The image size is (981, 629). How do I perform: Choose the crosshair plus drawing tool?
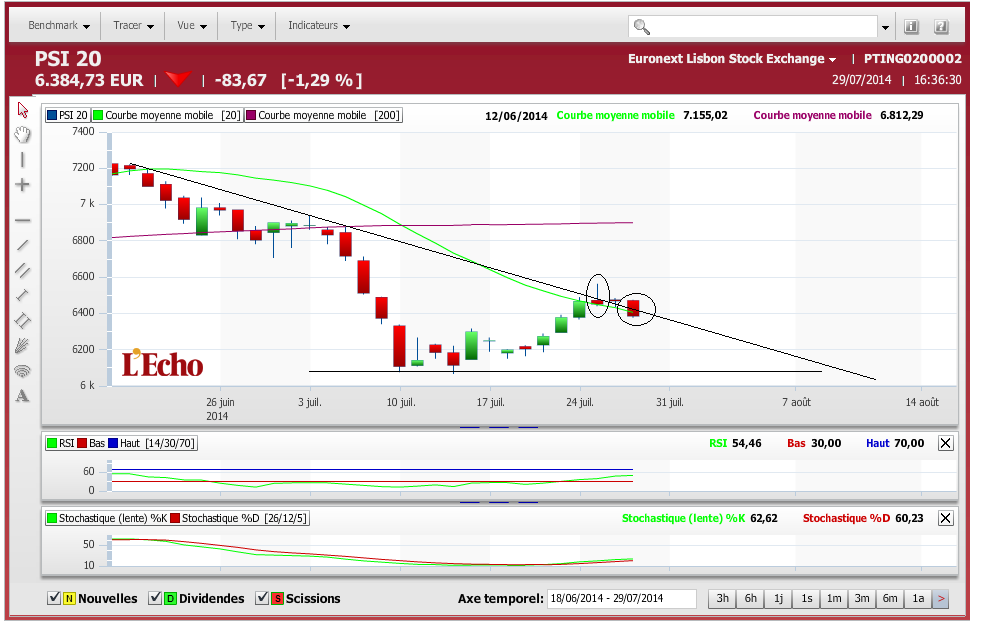click(23, 185)
